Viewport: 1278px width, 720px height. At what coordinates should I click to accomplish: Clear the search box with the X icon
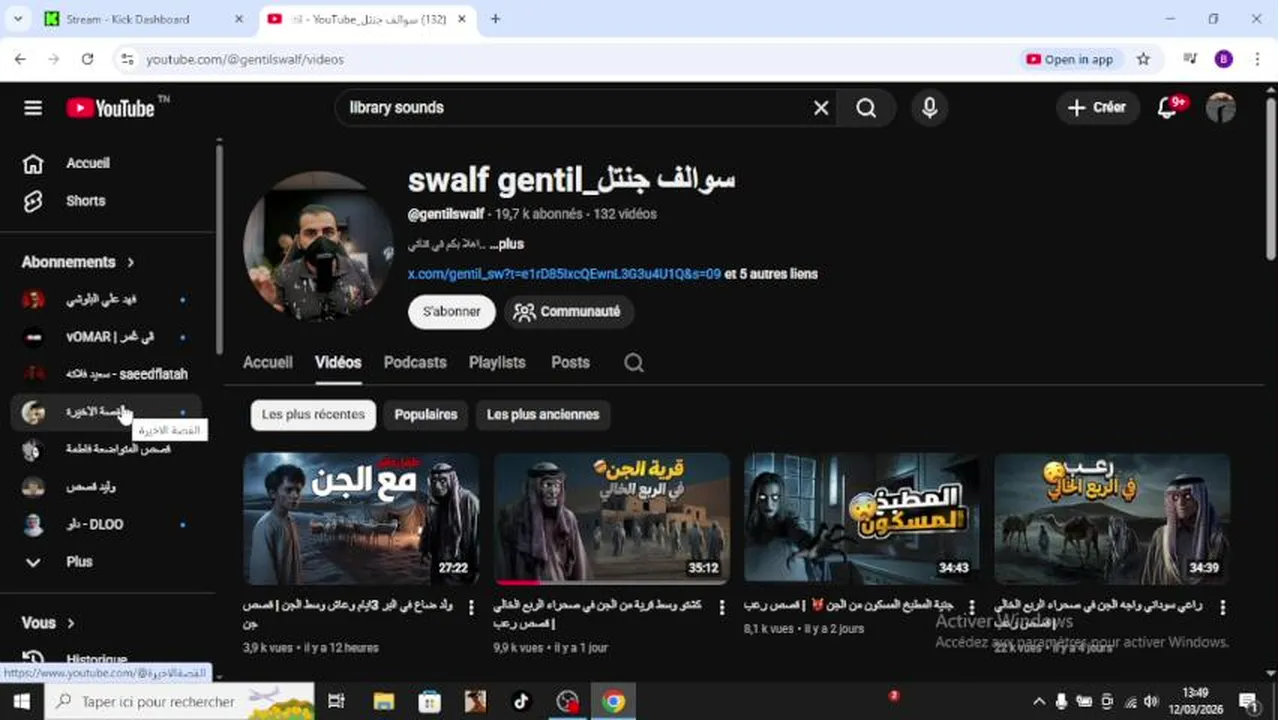[x=821, y=108]
